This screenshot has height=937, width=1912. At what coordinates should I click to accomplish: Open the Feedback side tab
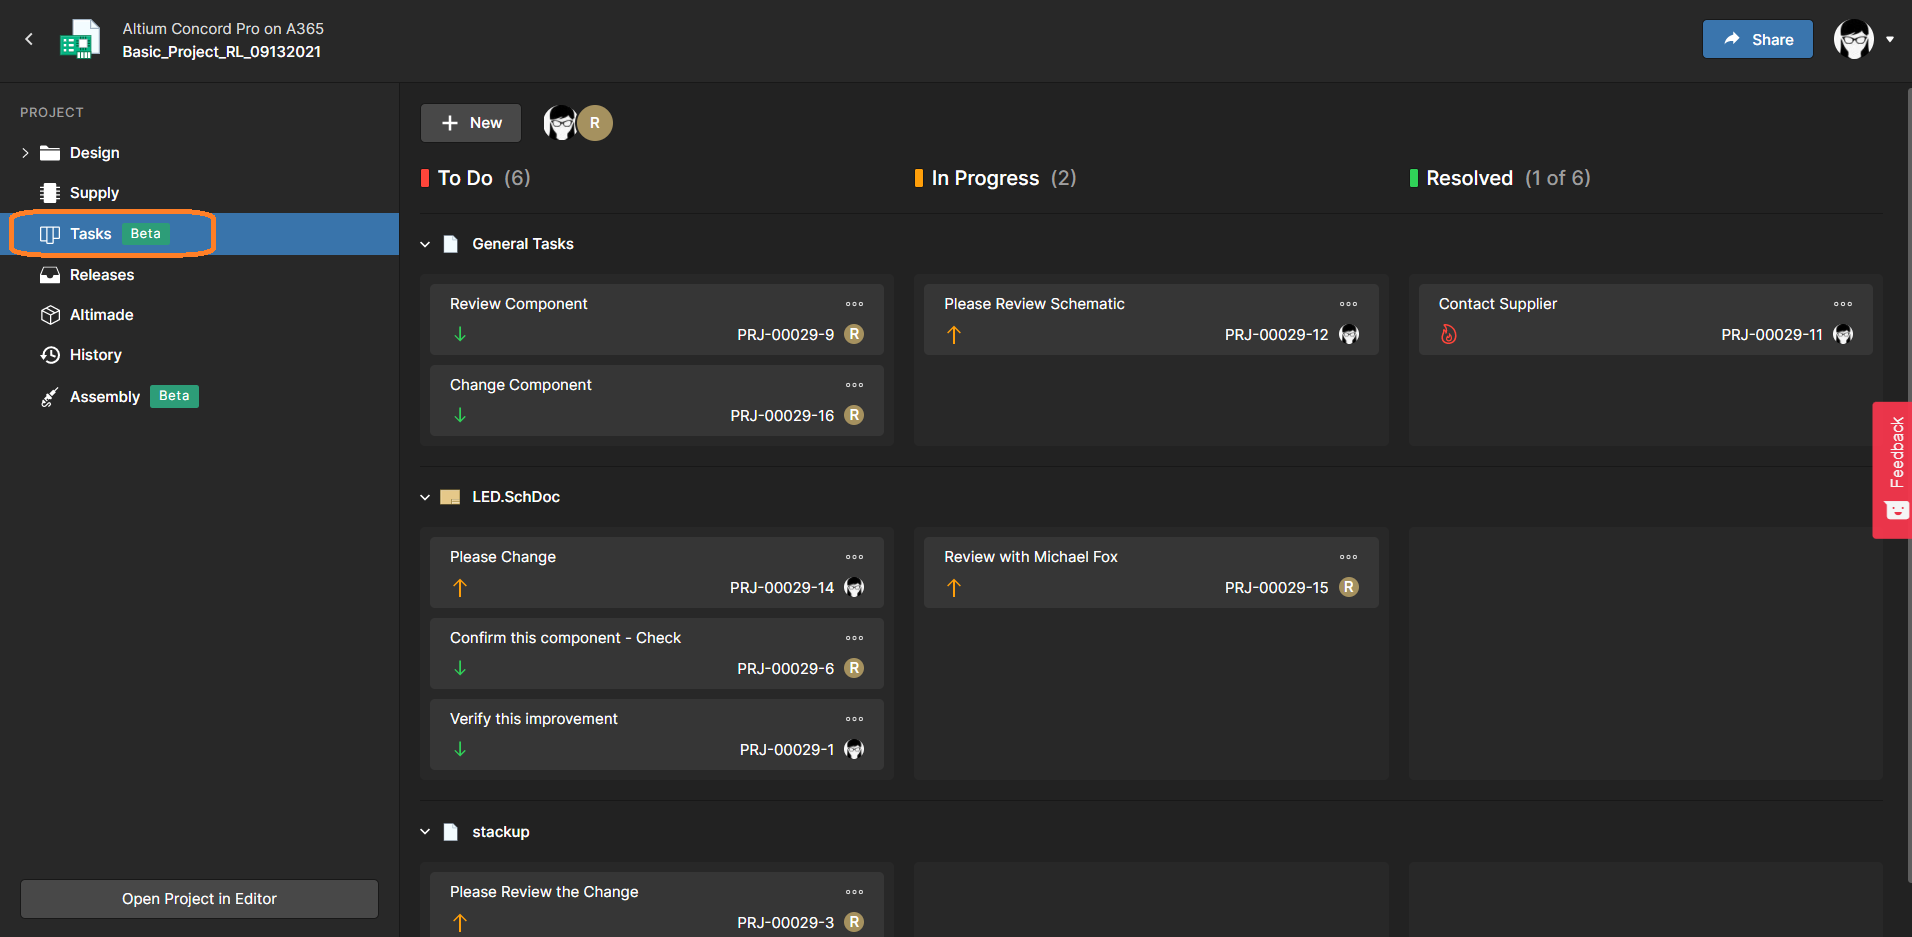click(1895, 468)
